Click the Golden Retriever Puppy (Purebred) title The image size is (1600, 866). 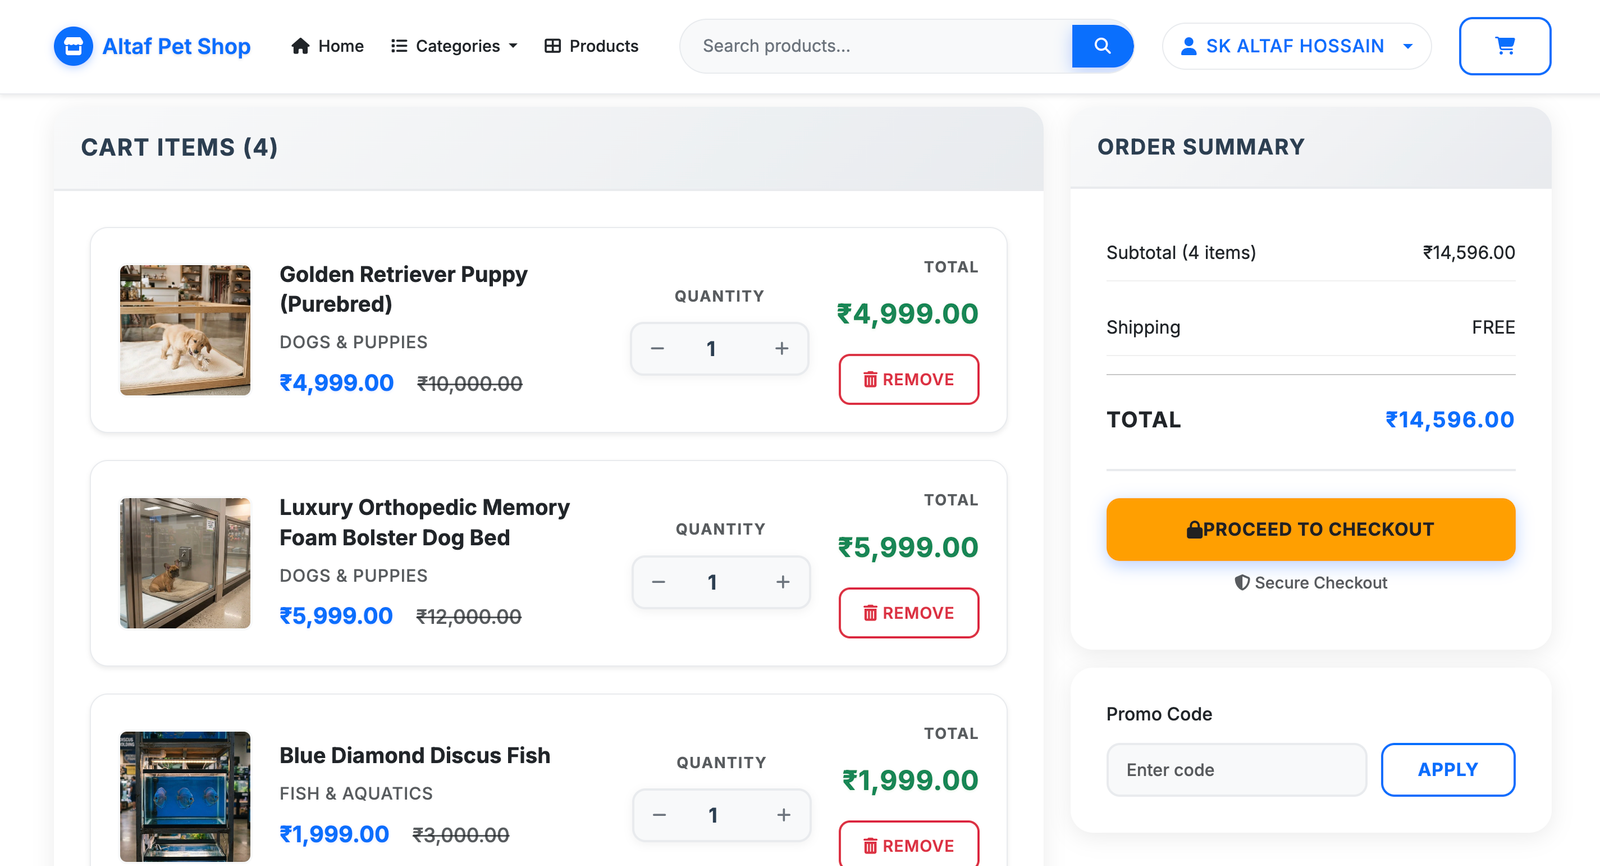404,289
